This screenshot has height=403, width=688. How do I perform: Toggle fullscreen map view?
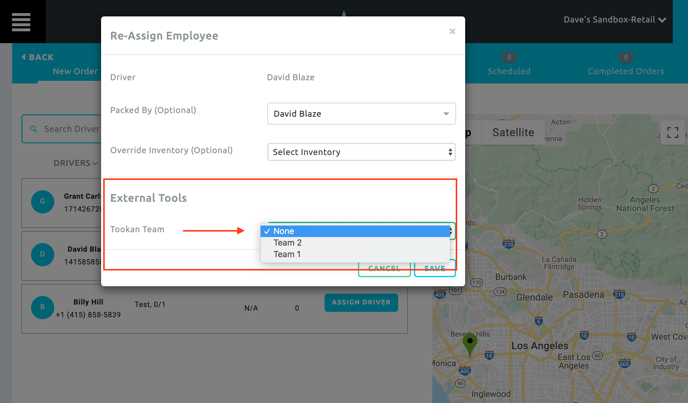pos(672,132)
